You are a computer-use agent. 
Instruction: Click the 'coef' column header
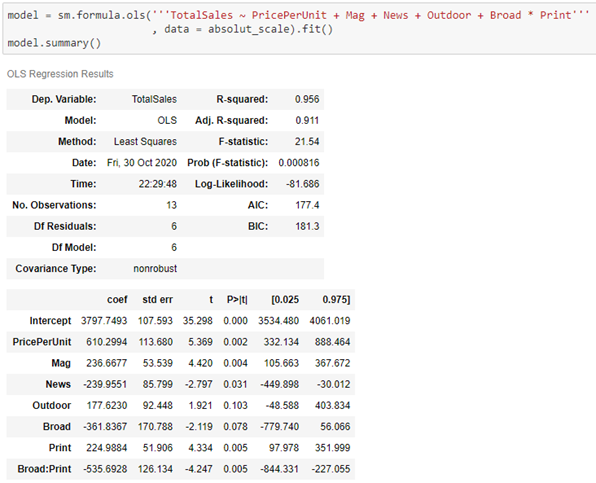click(x=117, y=300)
